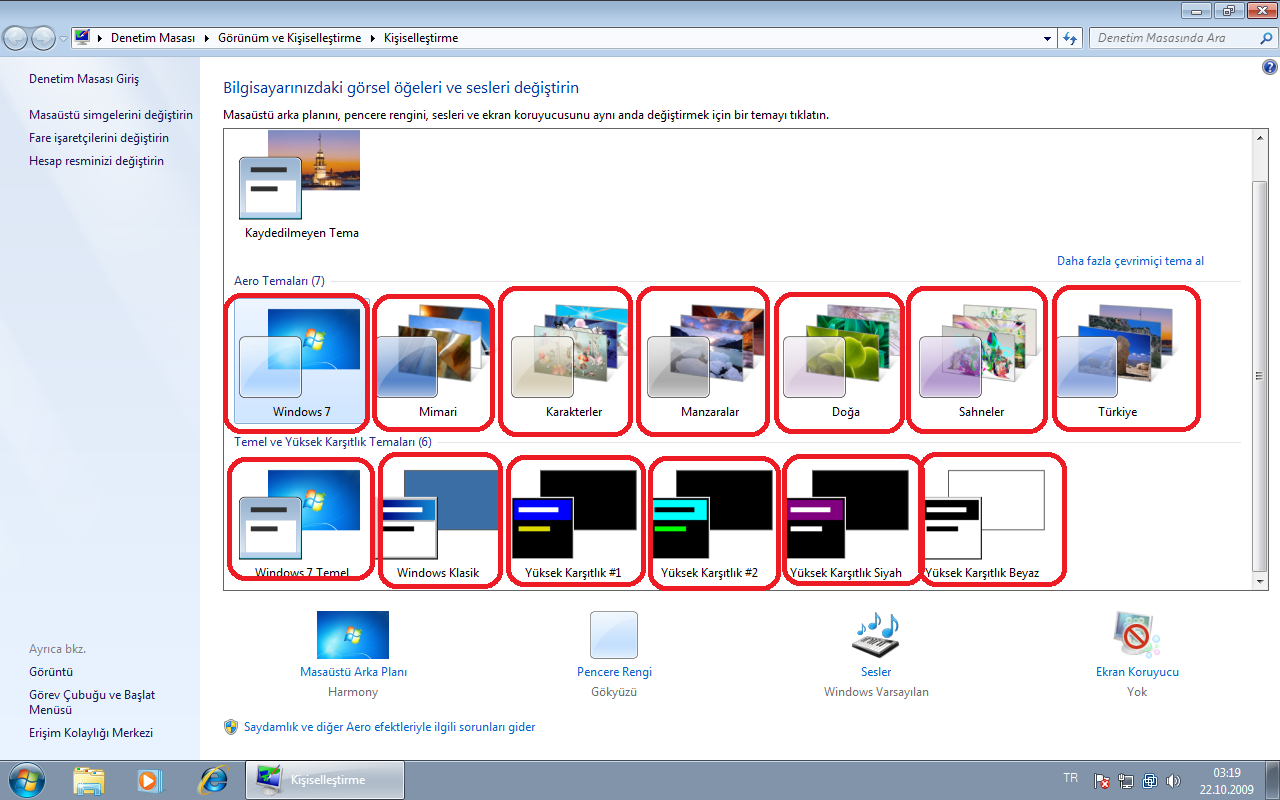Click Daha fazla çevrimiçi tema al link

click(1130, 261)
